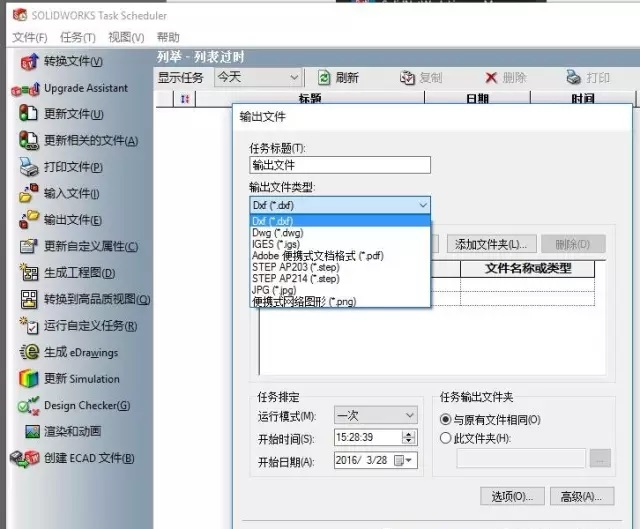Viewport: 640px width, 529px height.
Task: Click the Refresh (刷新) toolbar icon
Action: 324,78
